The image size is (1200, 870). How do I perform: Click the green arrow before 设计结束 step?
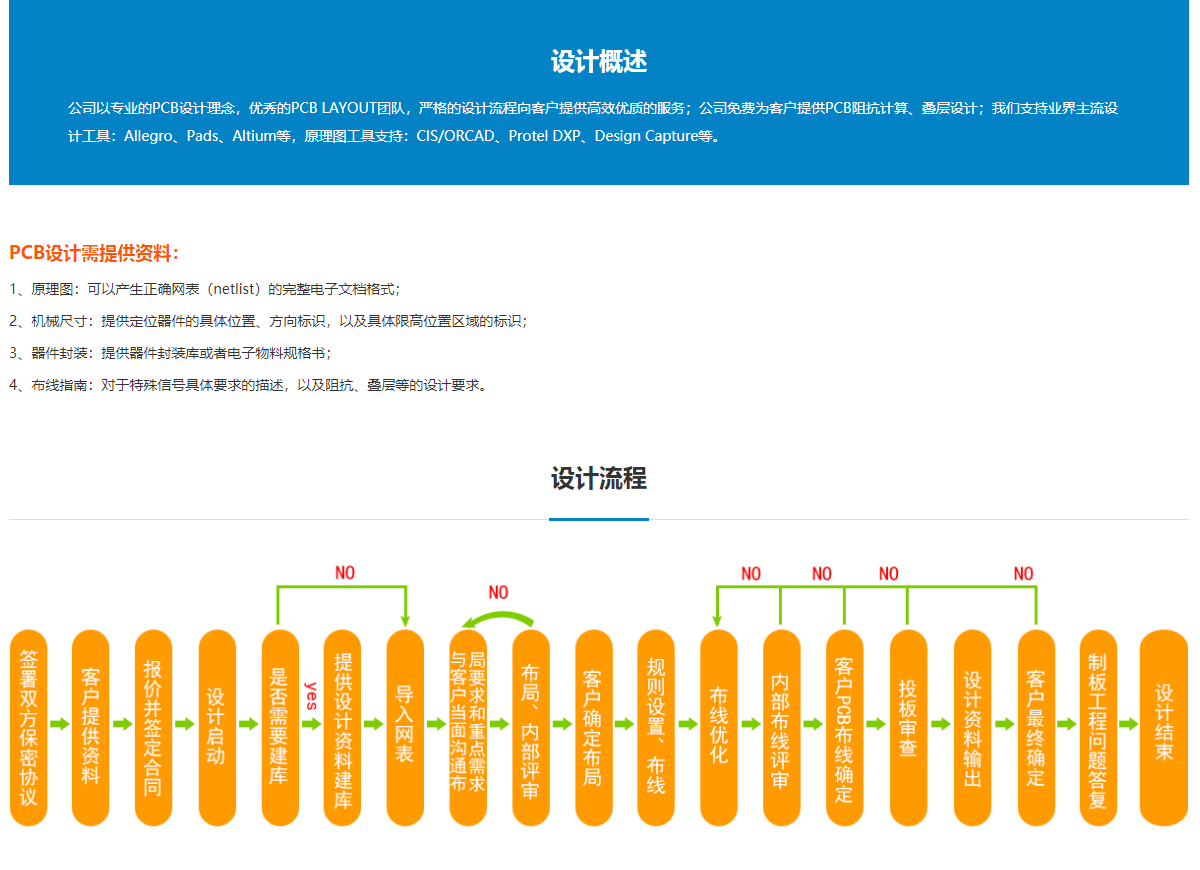[1128, 724]
